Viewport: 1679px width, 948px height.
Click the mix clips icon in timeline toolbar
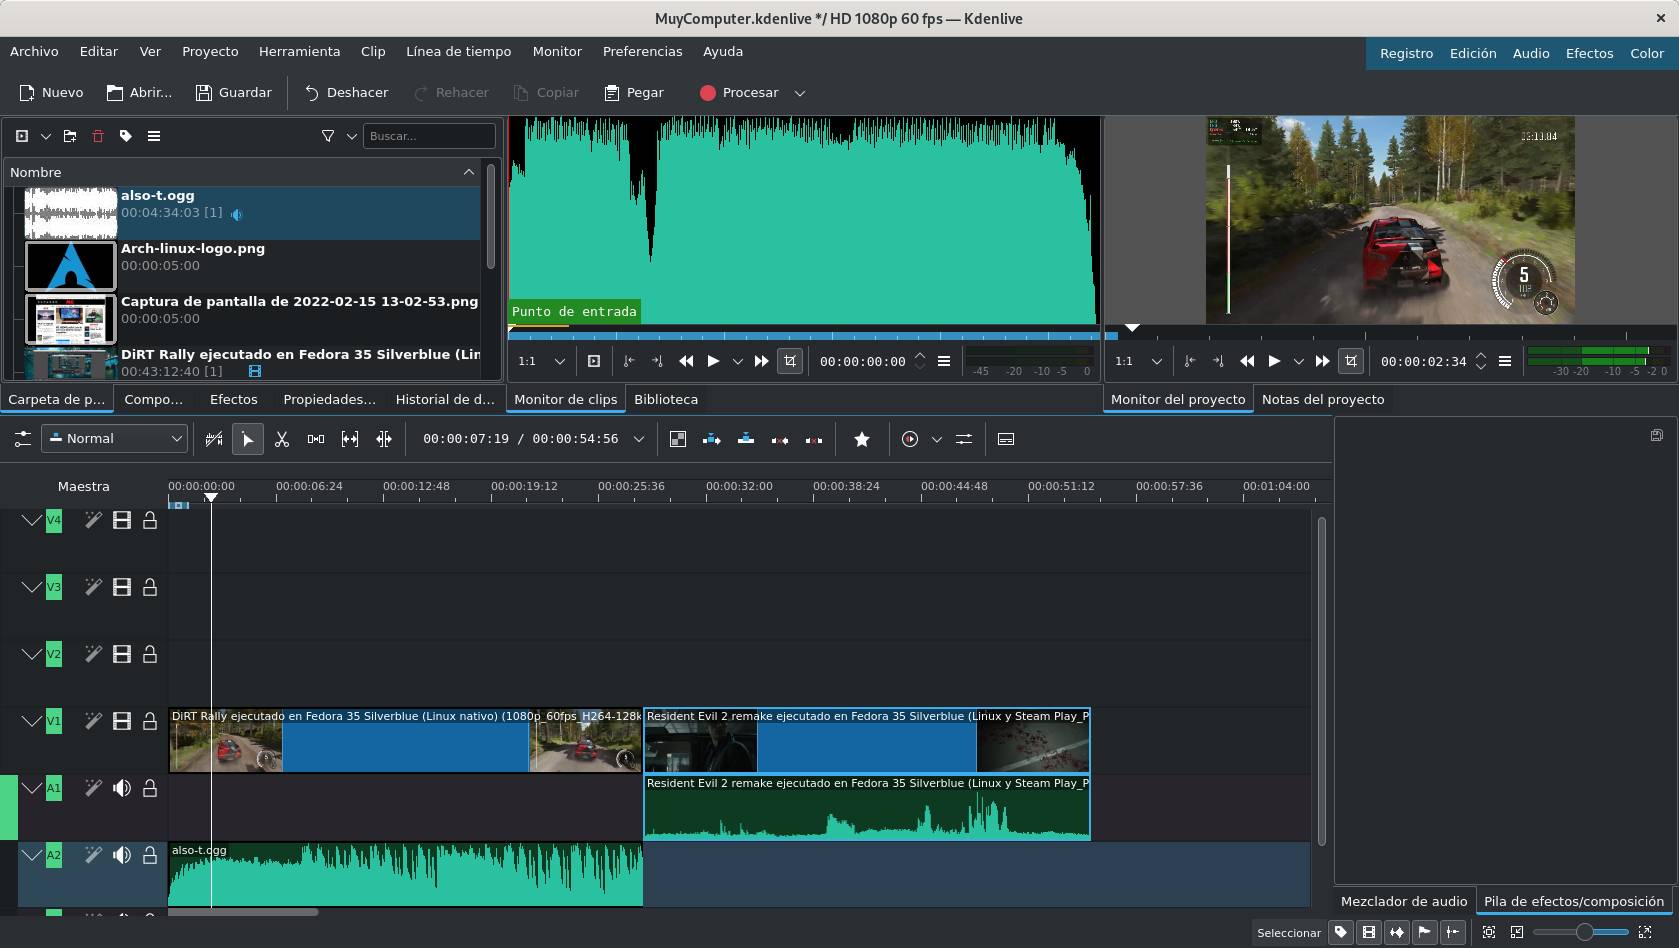(678, 439)
